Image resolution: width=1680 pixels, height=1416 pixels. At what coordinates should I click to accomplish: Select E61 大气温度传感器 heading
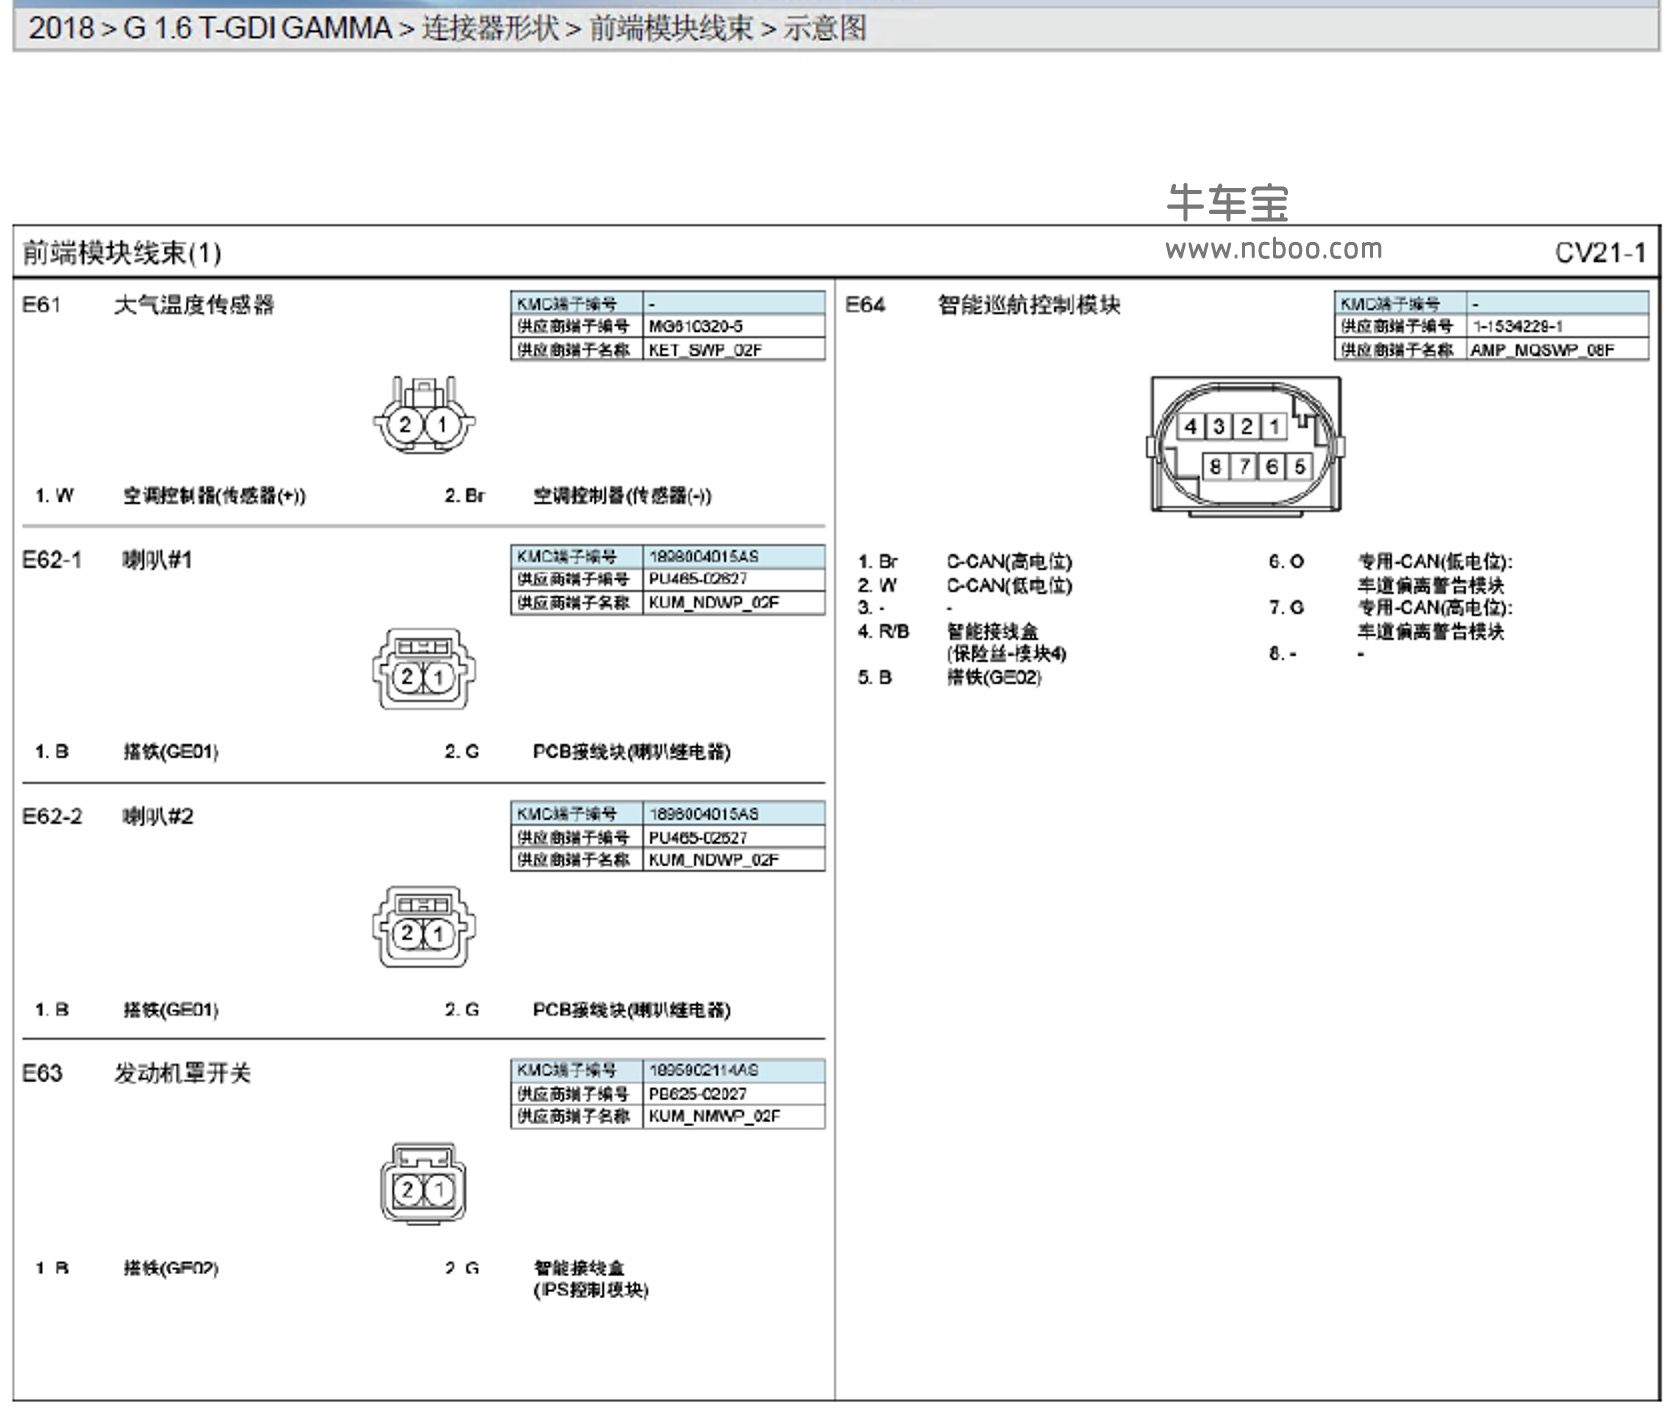[x=148, y=305]
